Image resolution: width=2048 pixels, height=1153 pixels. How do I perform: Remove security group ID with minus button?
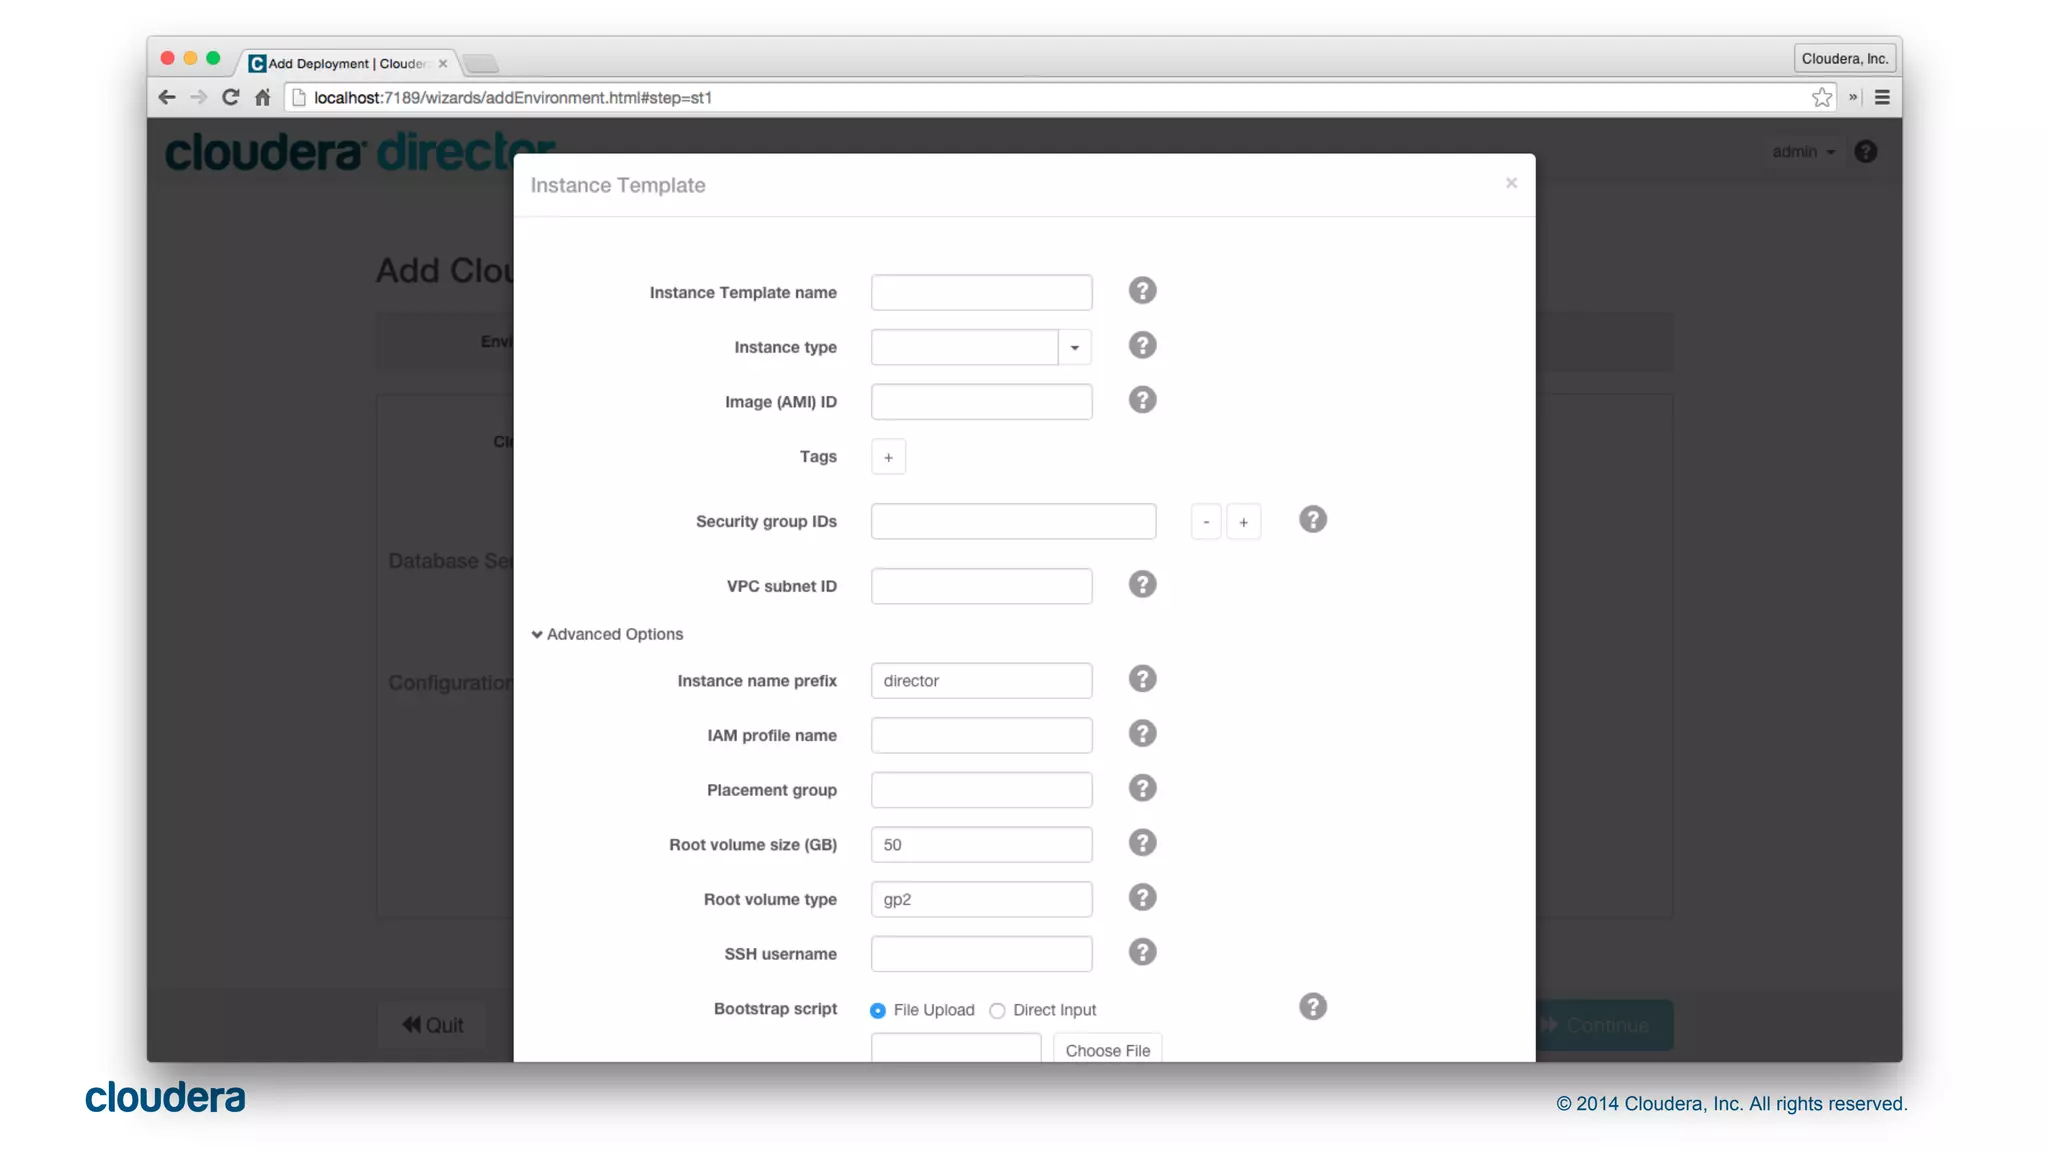click(x=1206, y=522)
